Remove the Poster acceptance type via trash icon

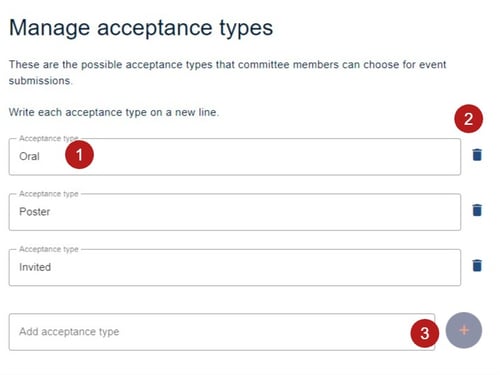click(x=477, y=210)
